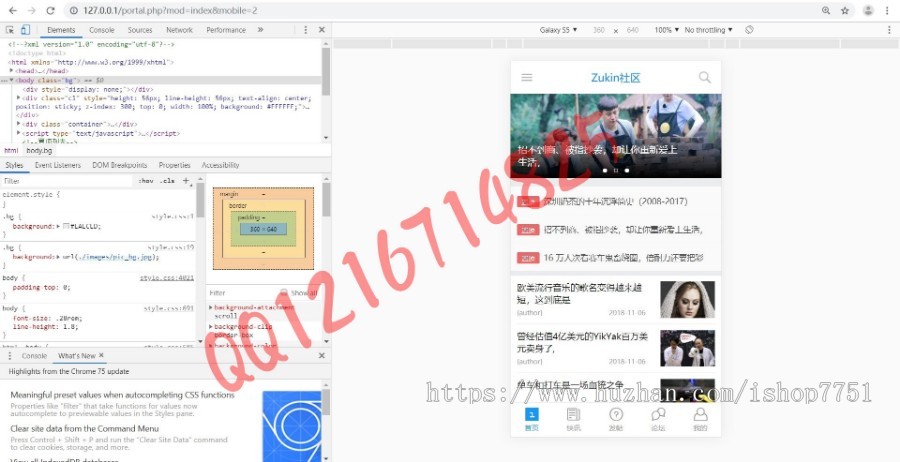The image size is (900, 462).
Task: Expand background-attachment computed property
Action: [211, 308]
